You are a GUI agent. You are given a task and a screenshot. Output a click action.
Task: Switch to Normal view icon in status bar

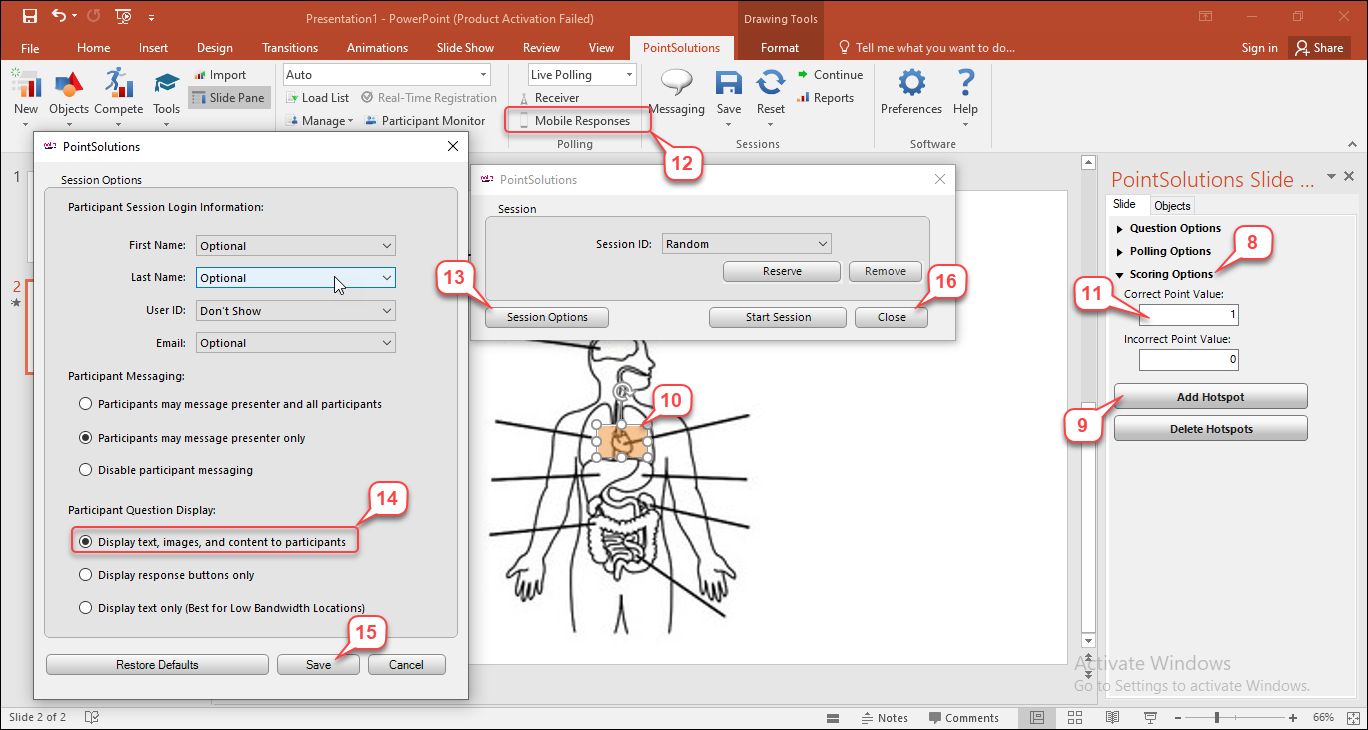1037,718
